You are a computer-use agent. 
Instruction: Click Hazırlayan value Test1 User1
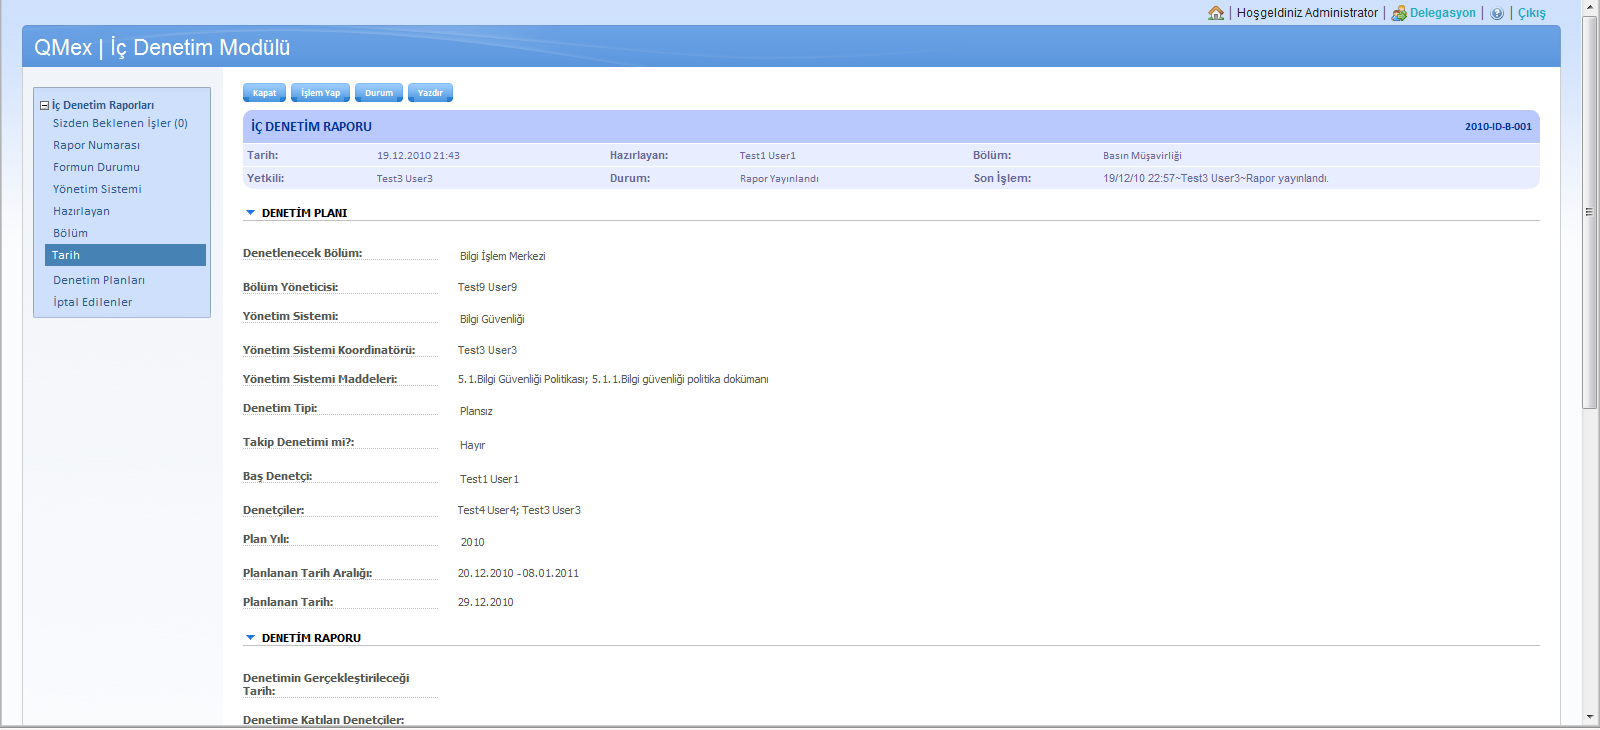point(767,156)
